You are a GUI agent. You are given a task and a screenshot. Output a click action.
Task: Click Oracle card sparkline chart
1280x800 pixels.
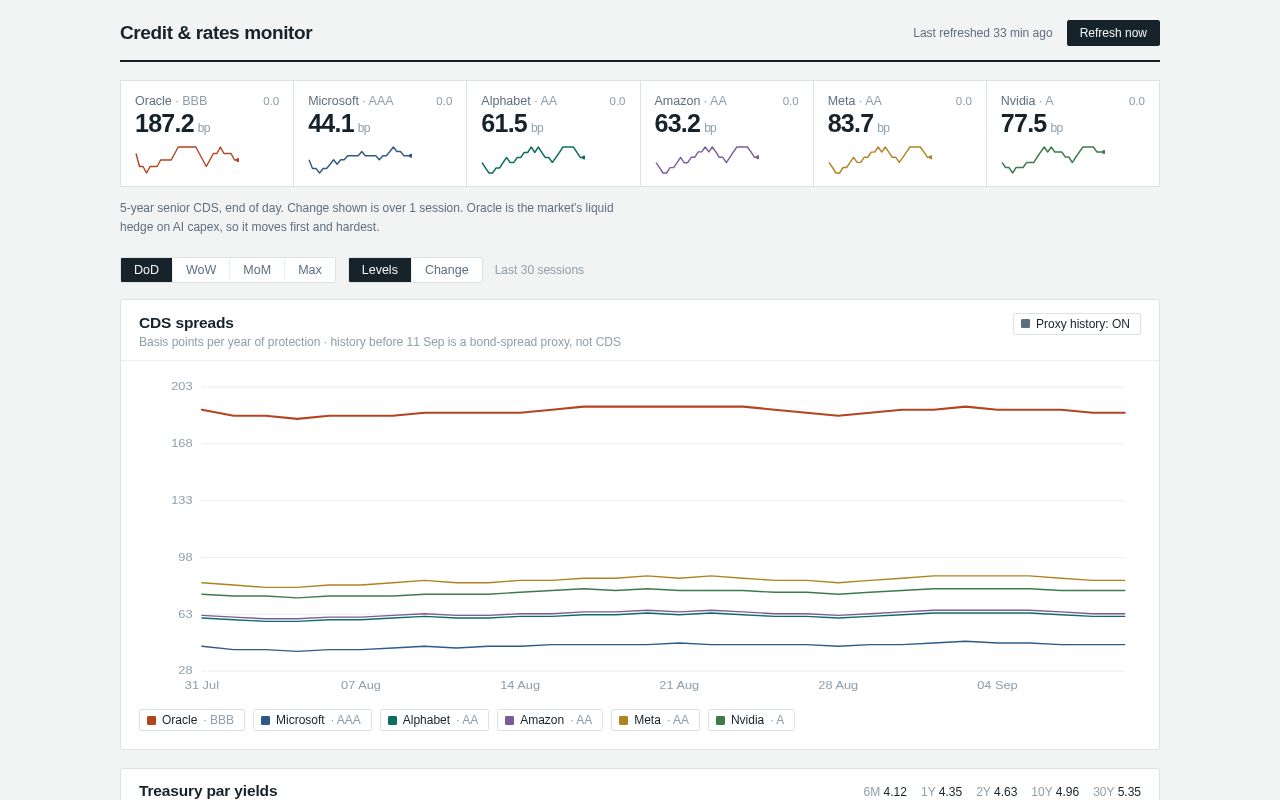187,160
